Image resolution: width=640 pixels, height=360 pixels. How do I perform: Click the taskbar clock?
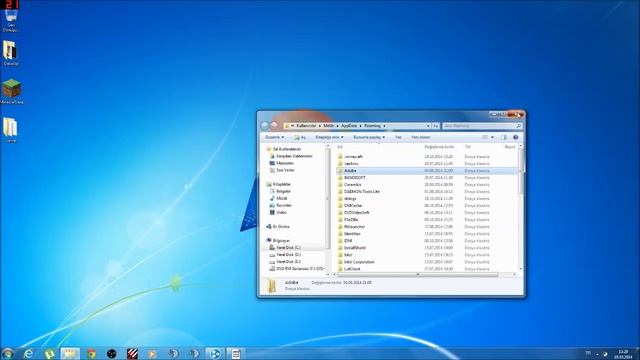pyautogui.click(x=623, y=354)
